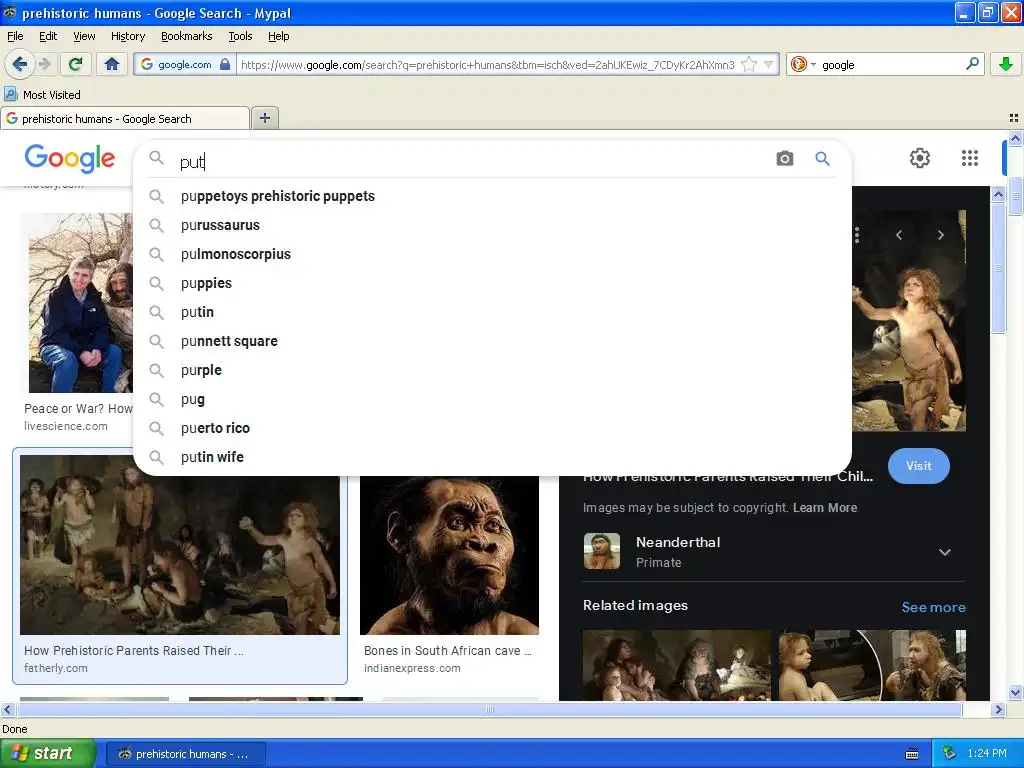Open the Google apps grid icon
The height and width of the screenshot is (768, 1024).
(x=970, y=157)
